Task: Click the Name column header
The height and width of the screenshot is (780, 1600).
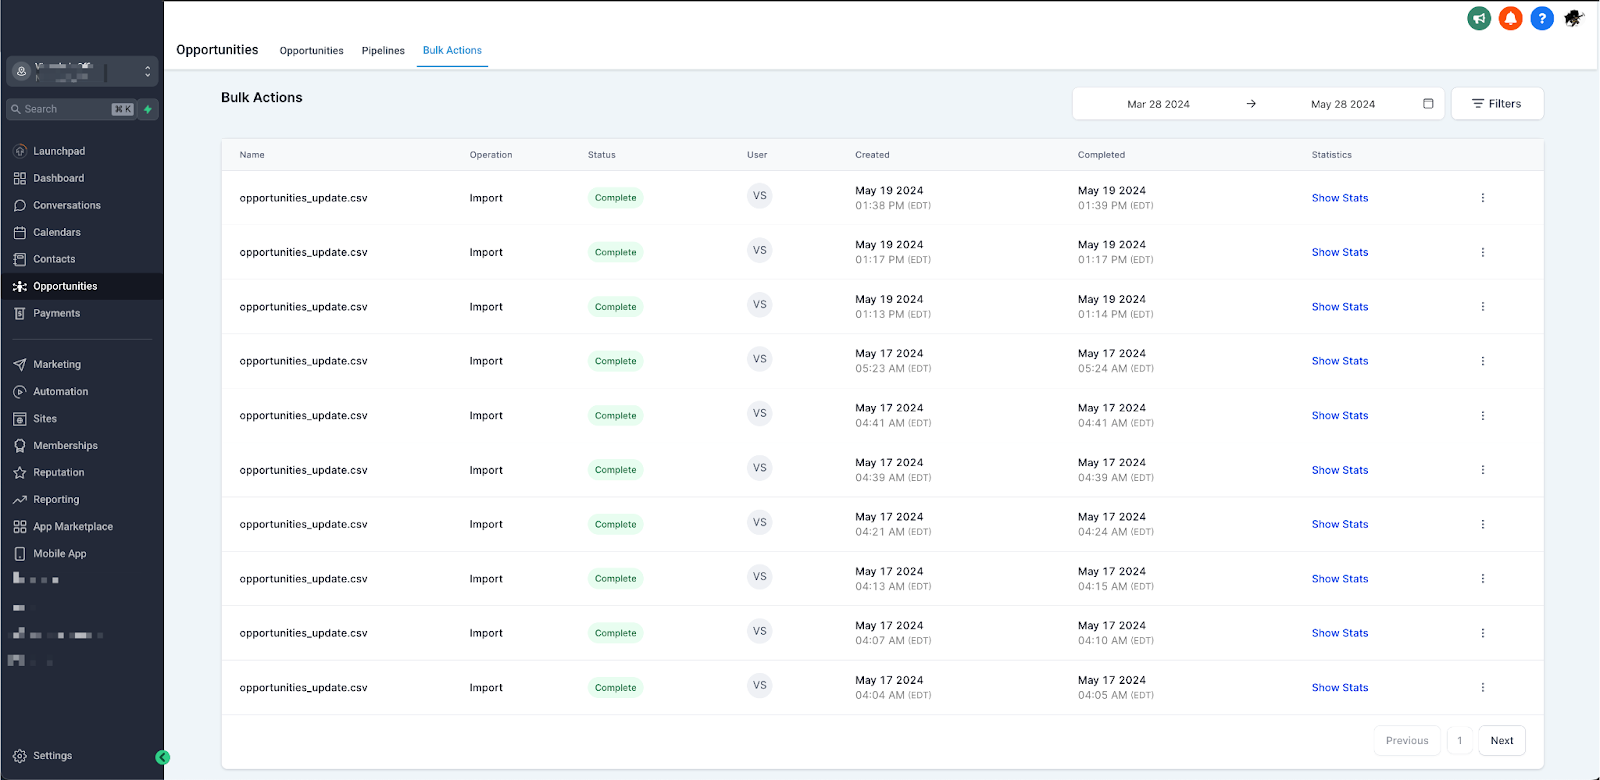Action: [x=252, y=155]
